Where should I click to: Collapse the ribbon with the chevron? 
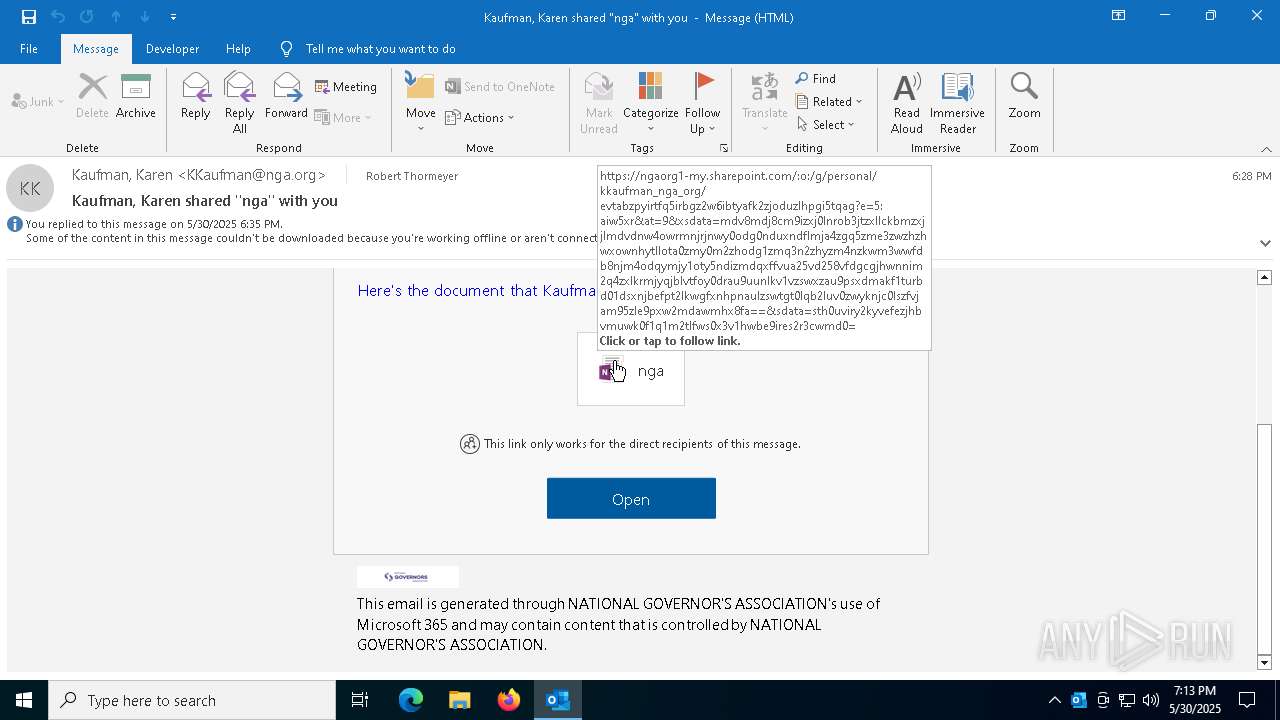[x=1266, y=149]
